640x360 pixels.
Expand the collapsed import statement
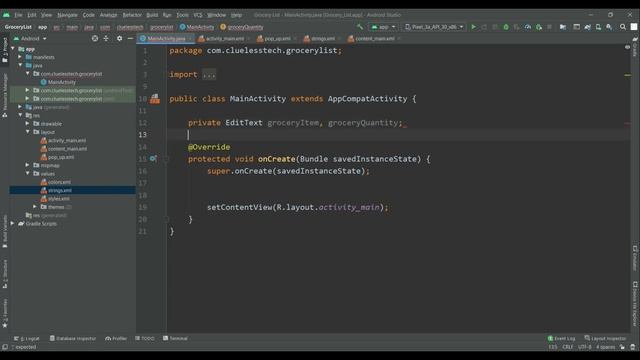click(209, 75)
